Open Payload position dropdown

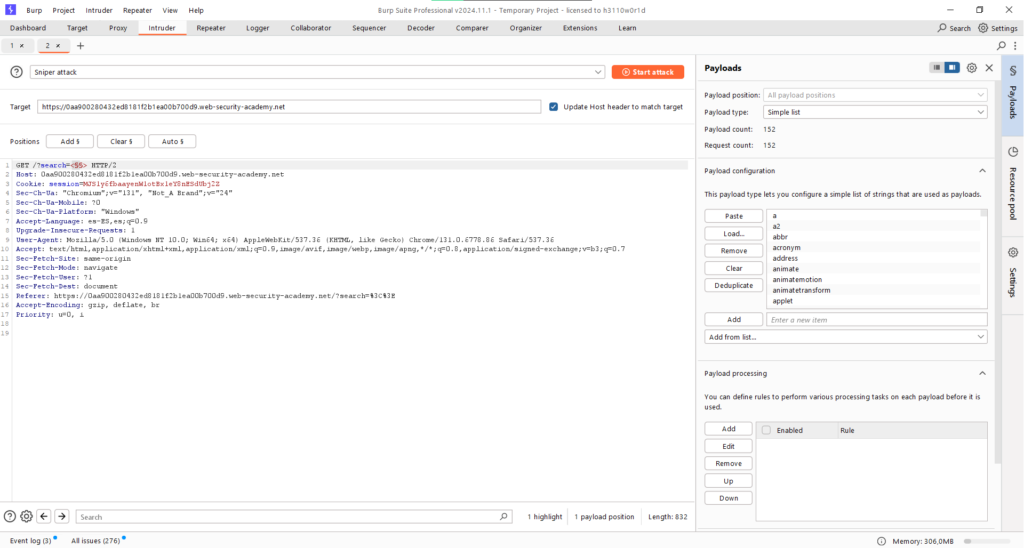875,95
